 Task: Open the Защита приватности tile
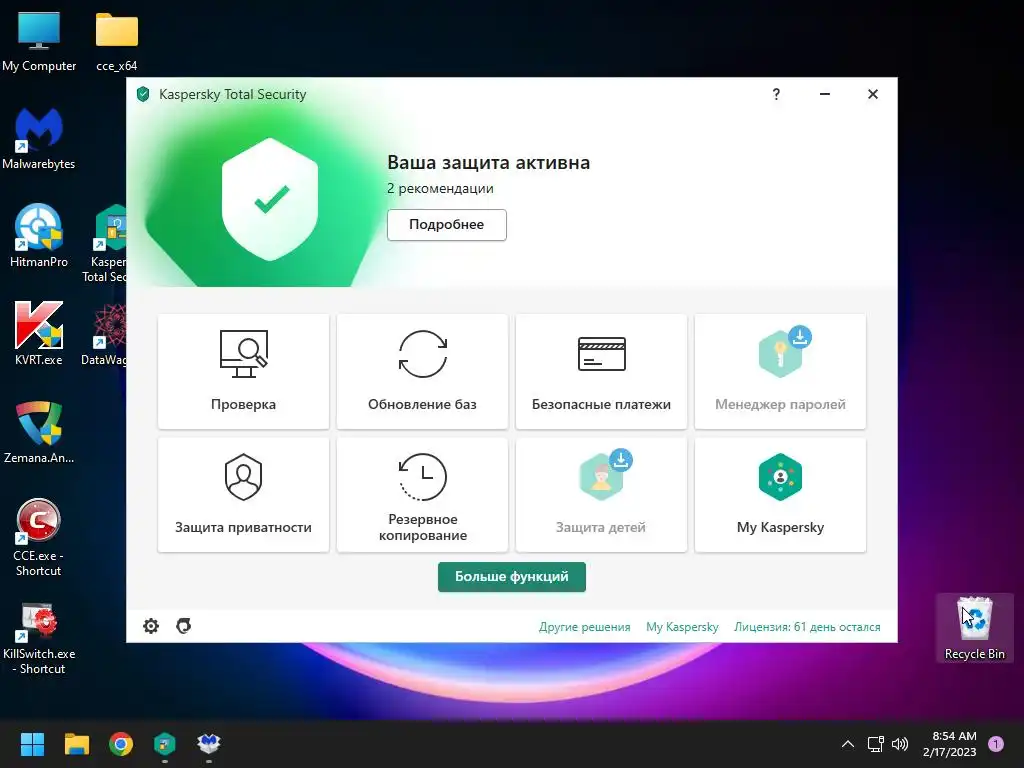click(243, 494)
